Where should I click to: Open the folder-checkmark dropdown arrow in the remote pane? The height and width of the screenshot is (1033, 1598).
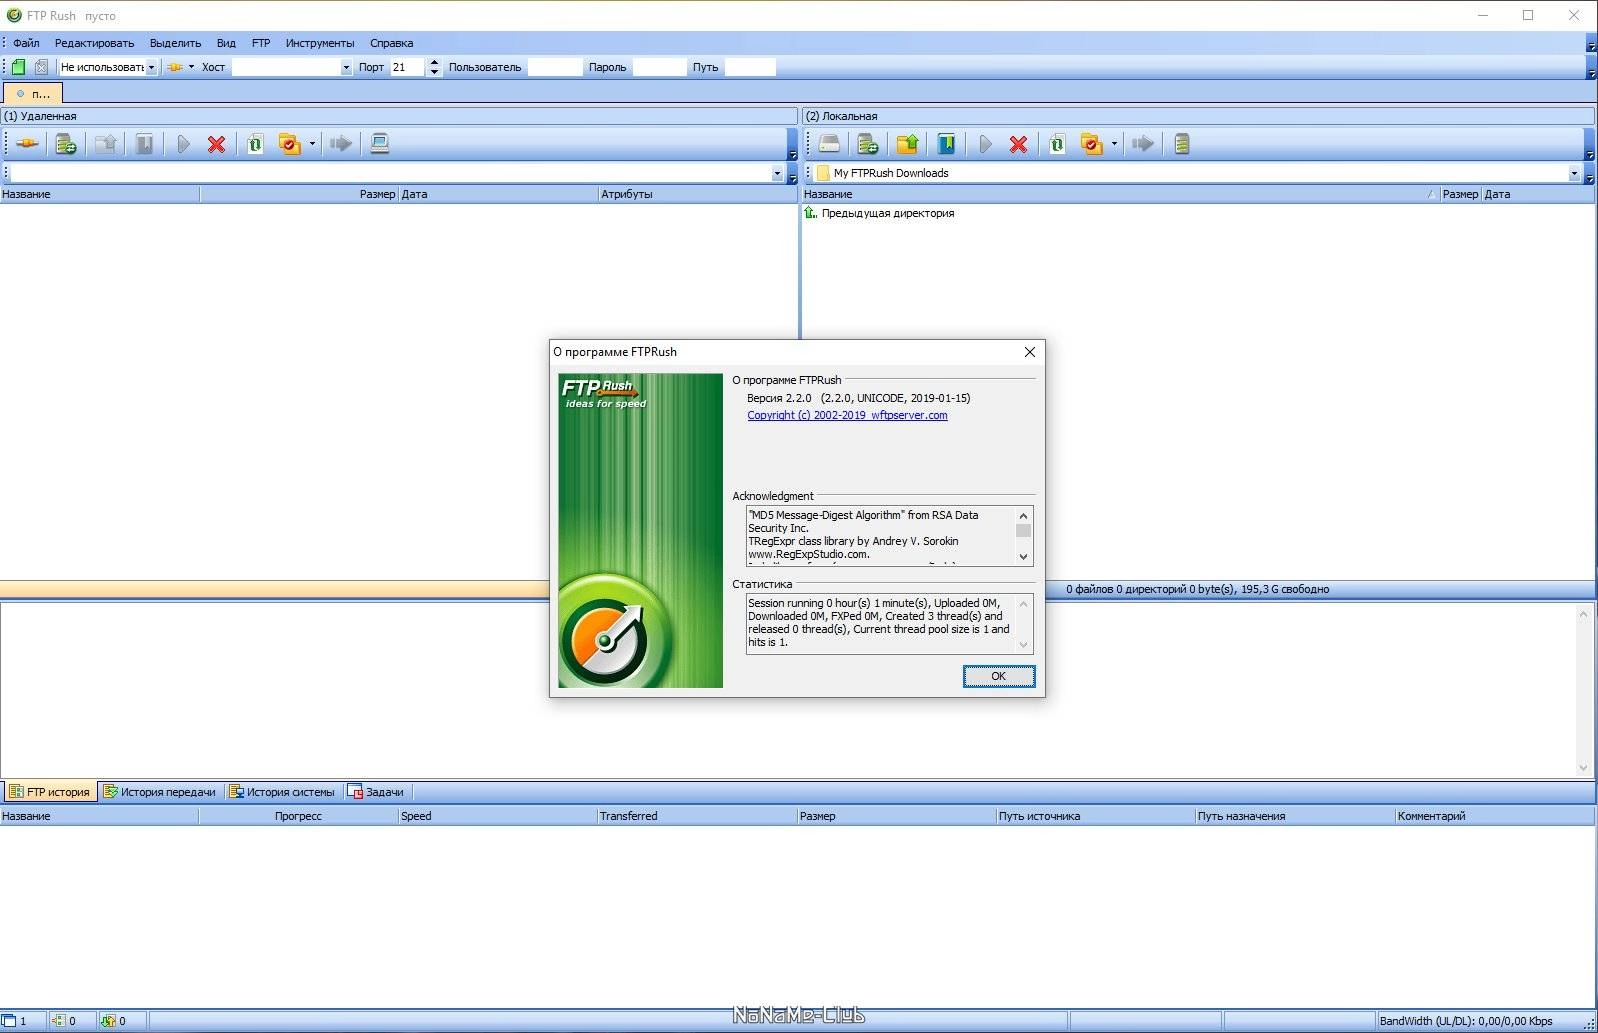[312, 144]
